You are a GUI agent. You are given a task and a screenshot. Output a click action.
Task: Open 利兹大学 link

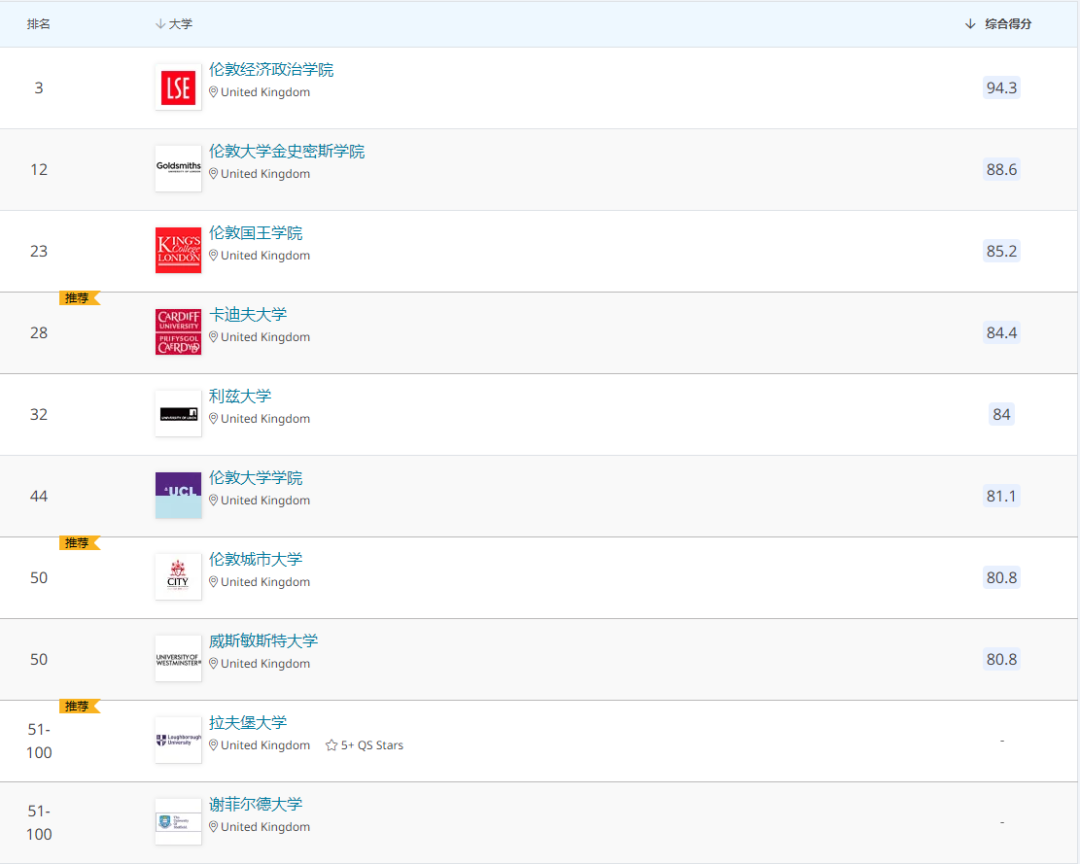coord(240,396)
